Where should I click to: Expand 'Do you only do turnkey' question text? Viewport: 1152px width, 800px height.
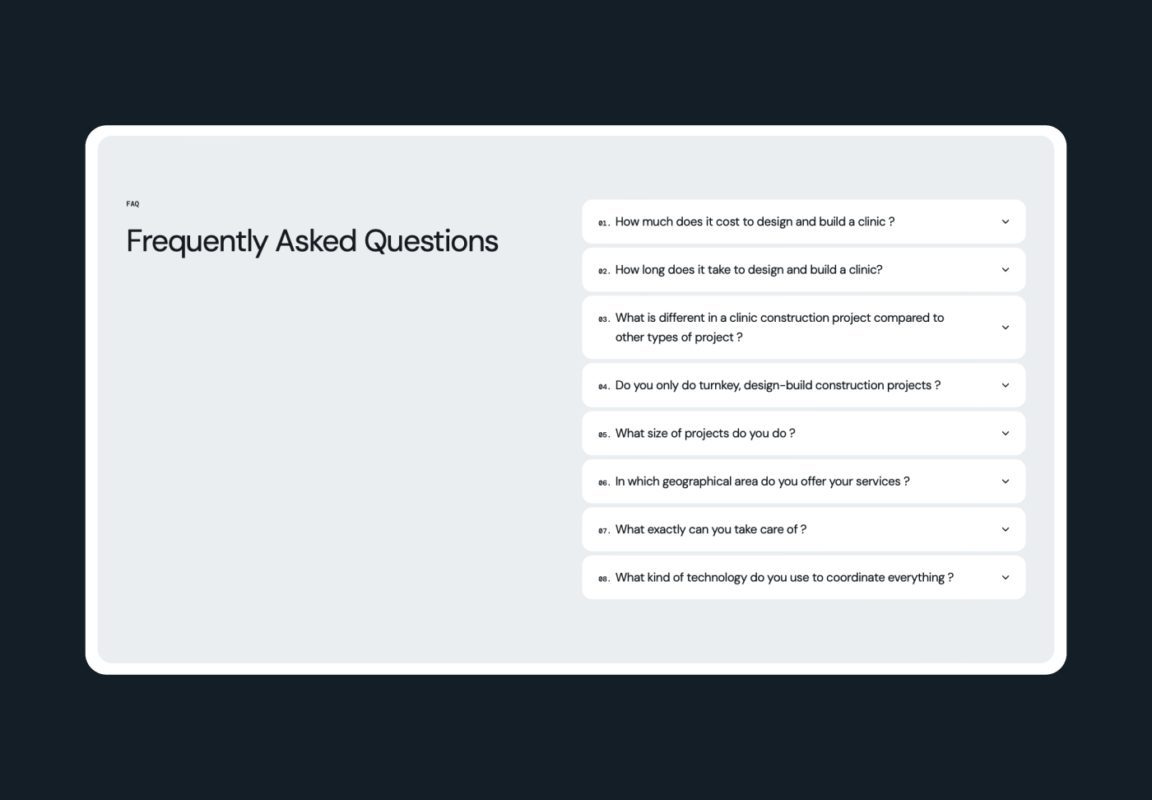click(x=777, y=385)
